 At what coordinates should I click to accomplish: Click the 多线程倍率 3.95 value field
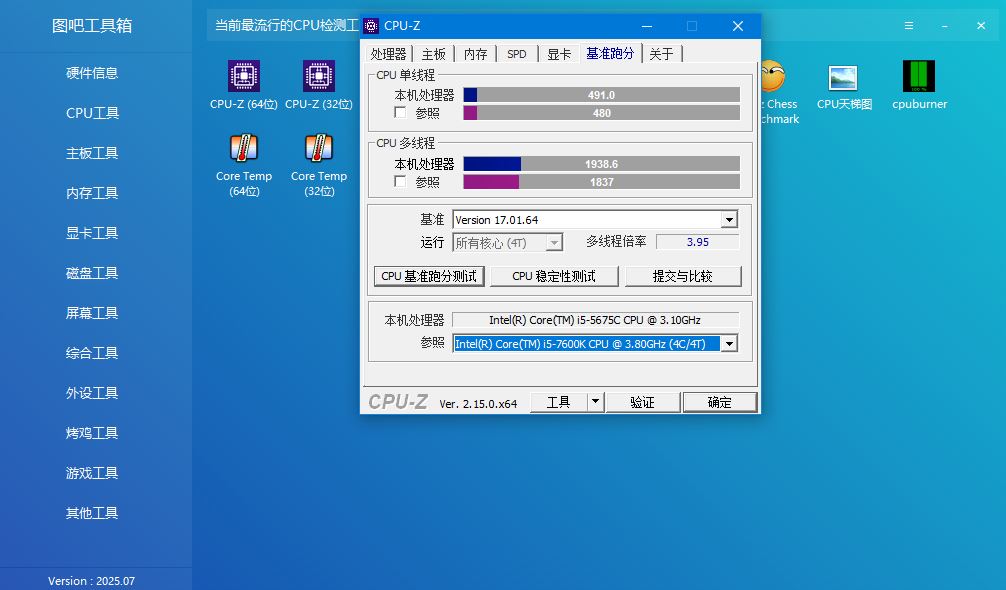tap(697, 242)
